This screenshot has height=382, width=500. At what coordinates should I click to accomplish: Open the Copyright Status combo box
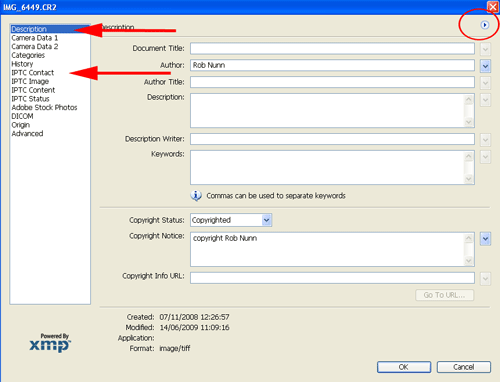tap(231, 220)
